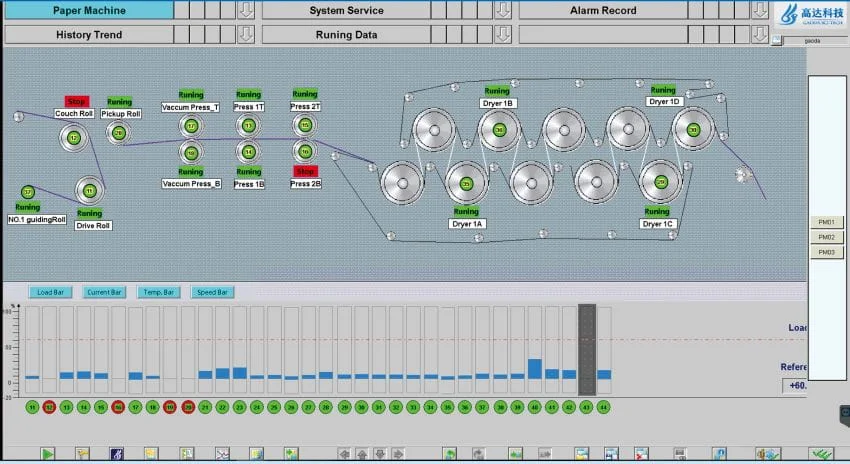Click the NO.1 guidingRoll small circle
The height and width of the screenshot is (464, 850).
pyautogui.click(x=28, y=192)
